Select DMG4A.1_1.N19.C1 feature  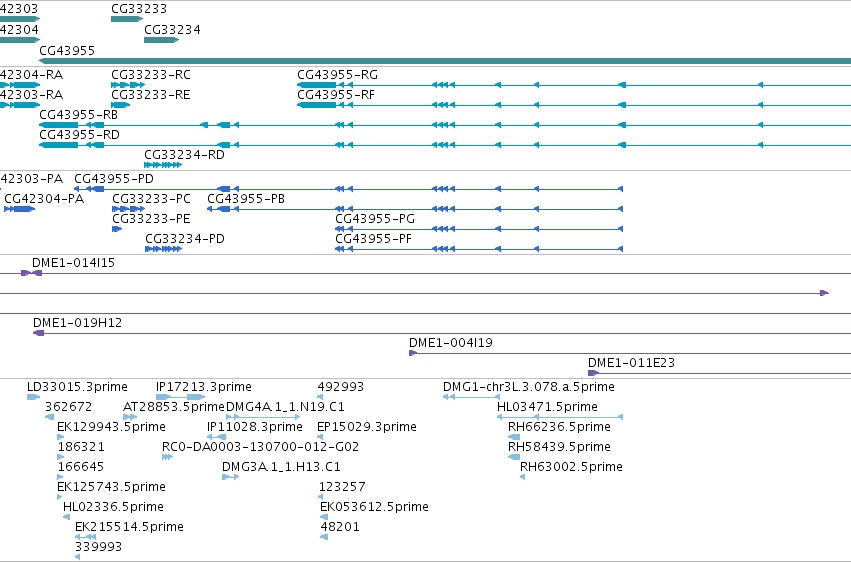pos(263,417)
